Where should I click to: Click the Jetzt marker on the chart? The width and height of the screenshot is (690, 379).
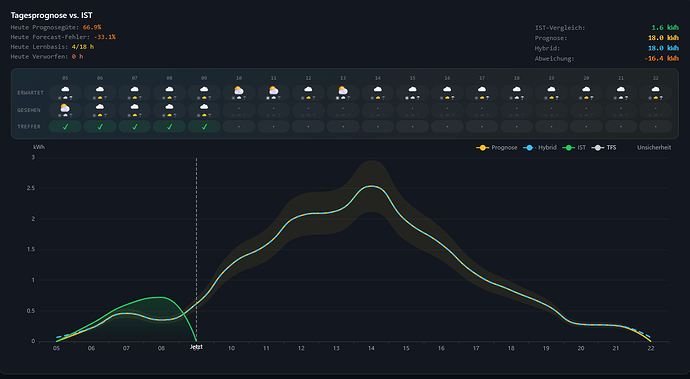coord(196,347)
